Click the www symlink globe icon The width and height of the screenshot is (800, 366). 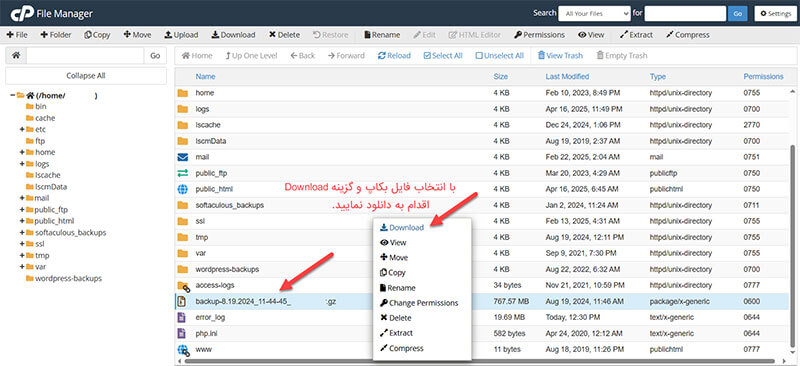183,350
